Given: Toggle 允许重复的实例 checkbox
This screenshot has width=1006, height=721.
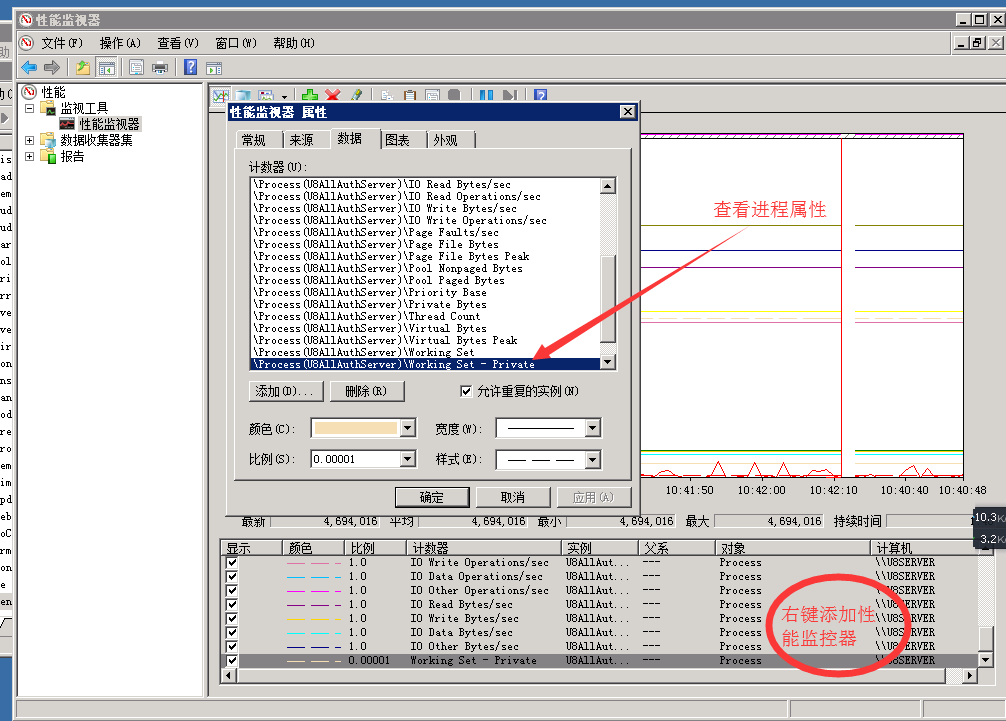Looking at the screenshot, I should click(x=466, y=391).
